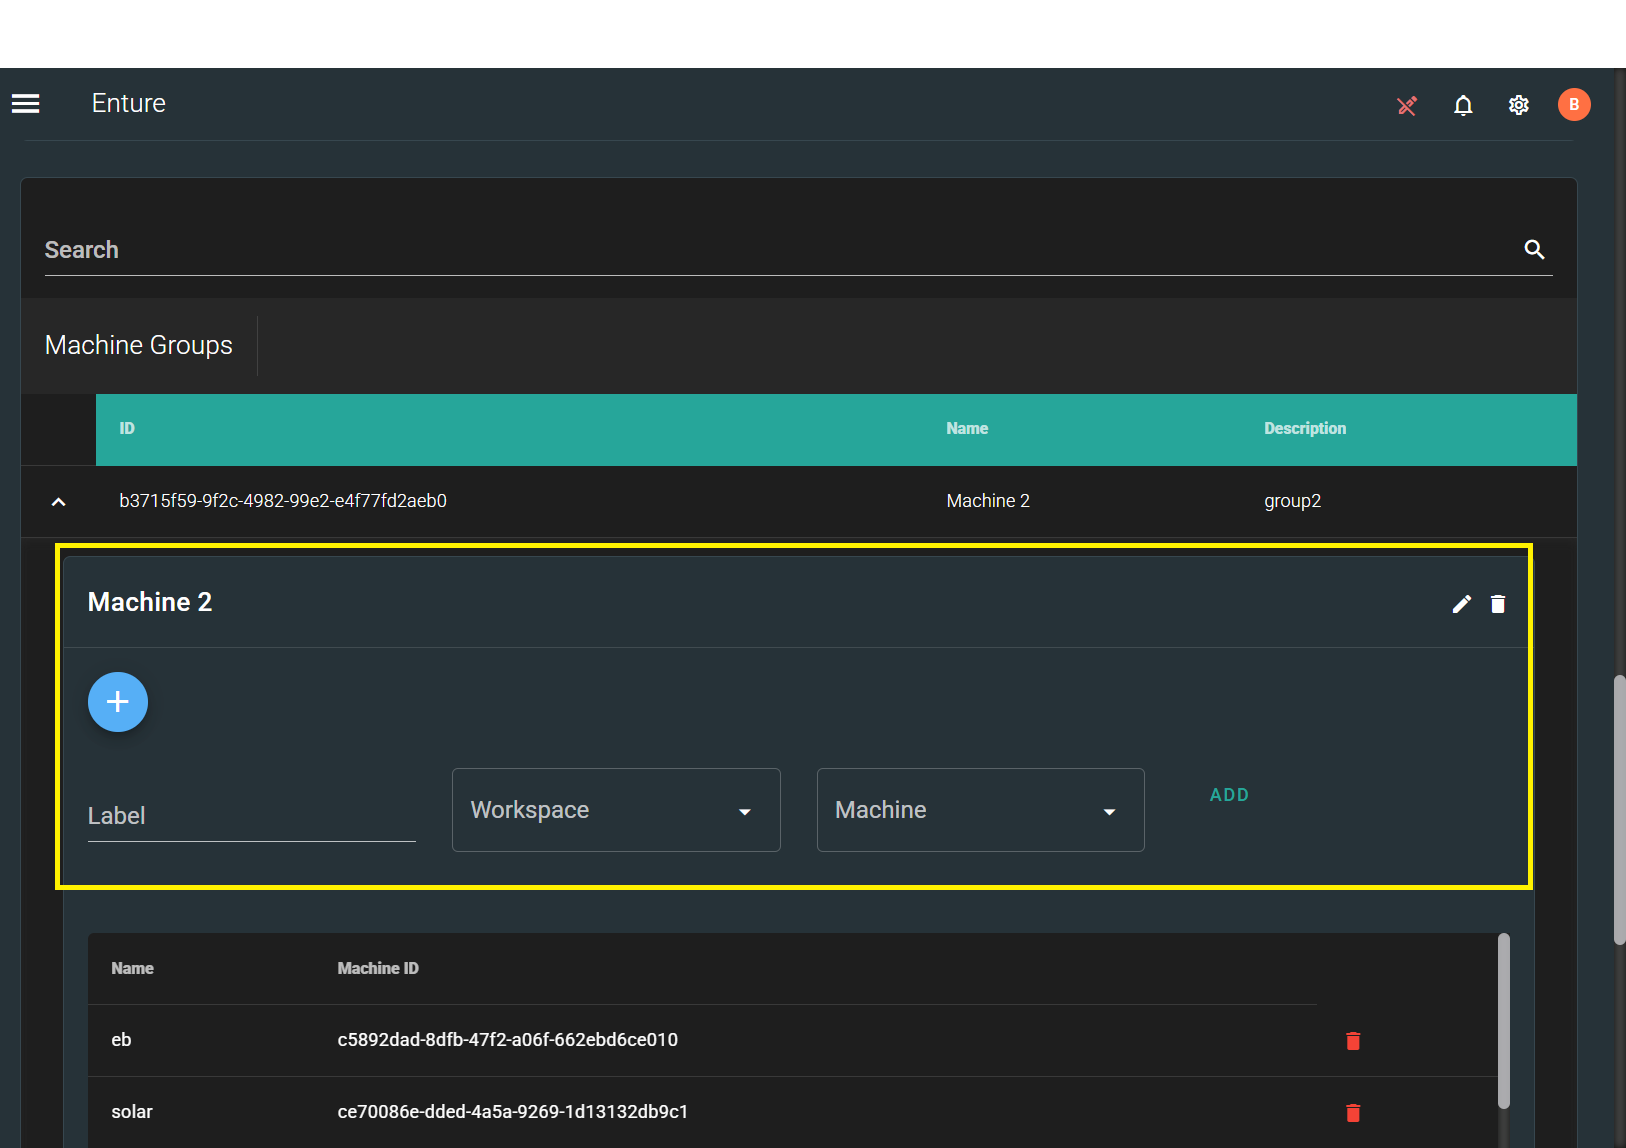Open the Workspace dropdown

click(x=616, y=810)
